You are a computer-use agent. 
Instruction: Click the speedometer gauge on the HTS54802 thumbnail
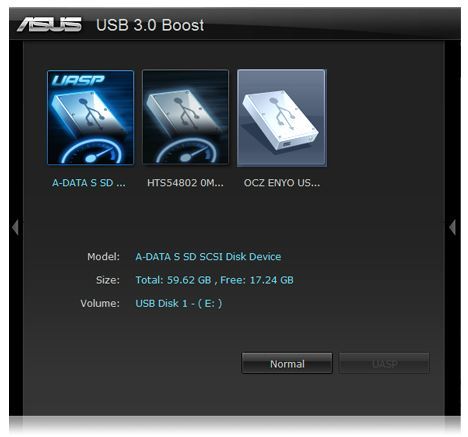pyautogui.click(x=187, y=152)
